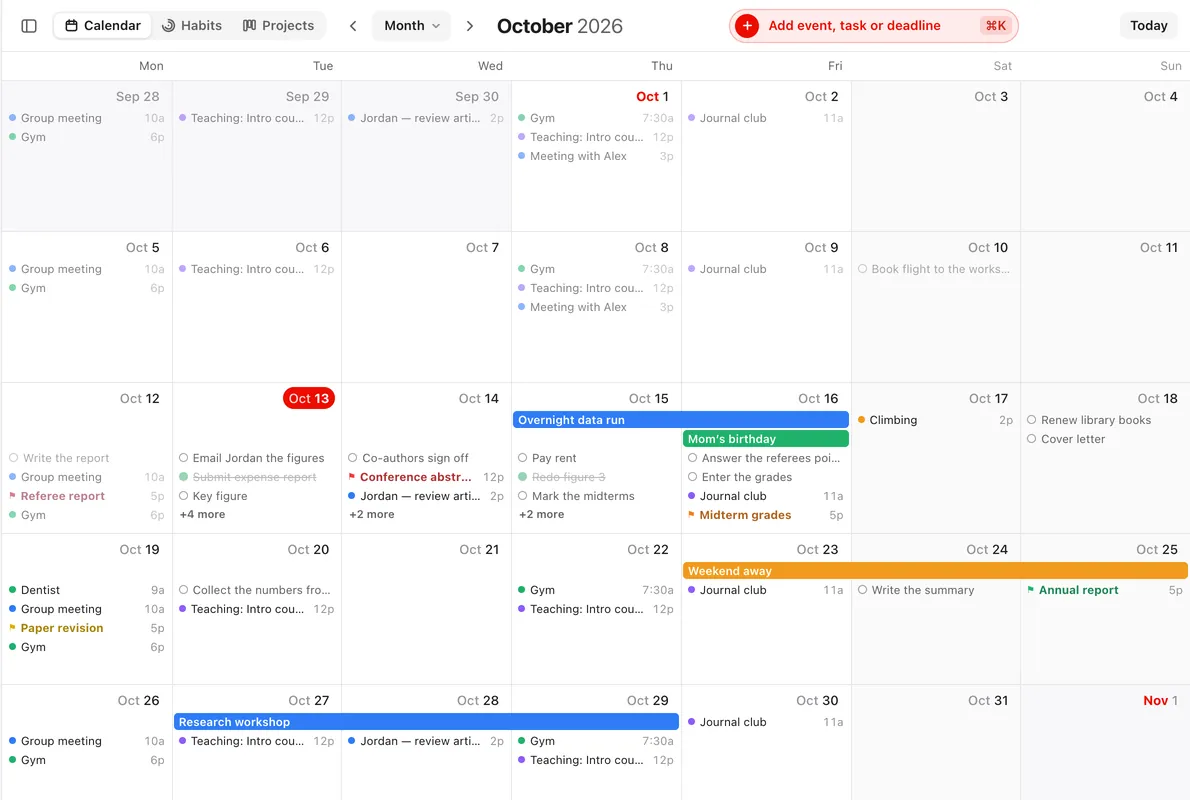Open Climbing event on Oct 17
Viewport: 1190px width, 800px height.
point(935,420)
